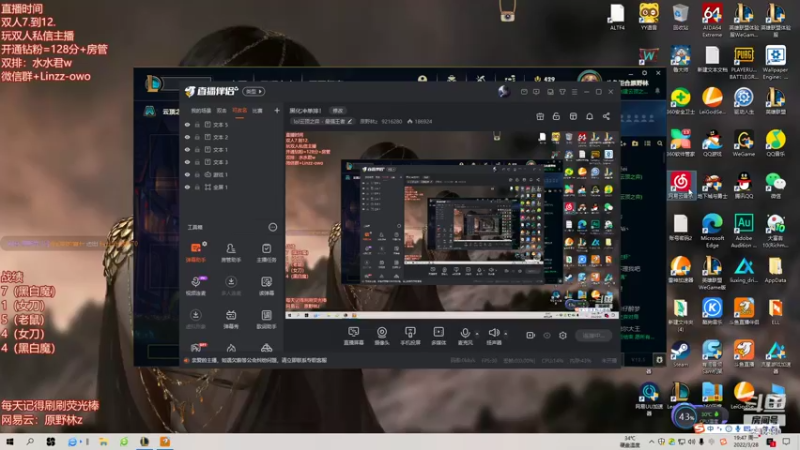Click the 43% performance widget
The image size is (800, 450).
tap(686, 417)
